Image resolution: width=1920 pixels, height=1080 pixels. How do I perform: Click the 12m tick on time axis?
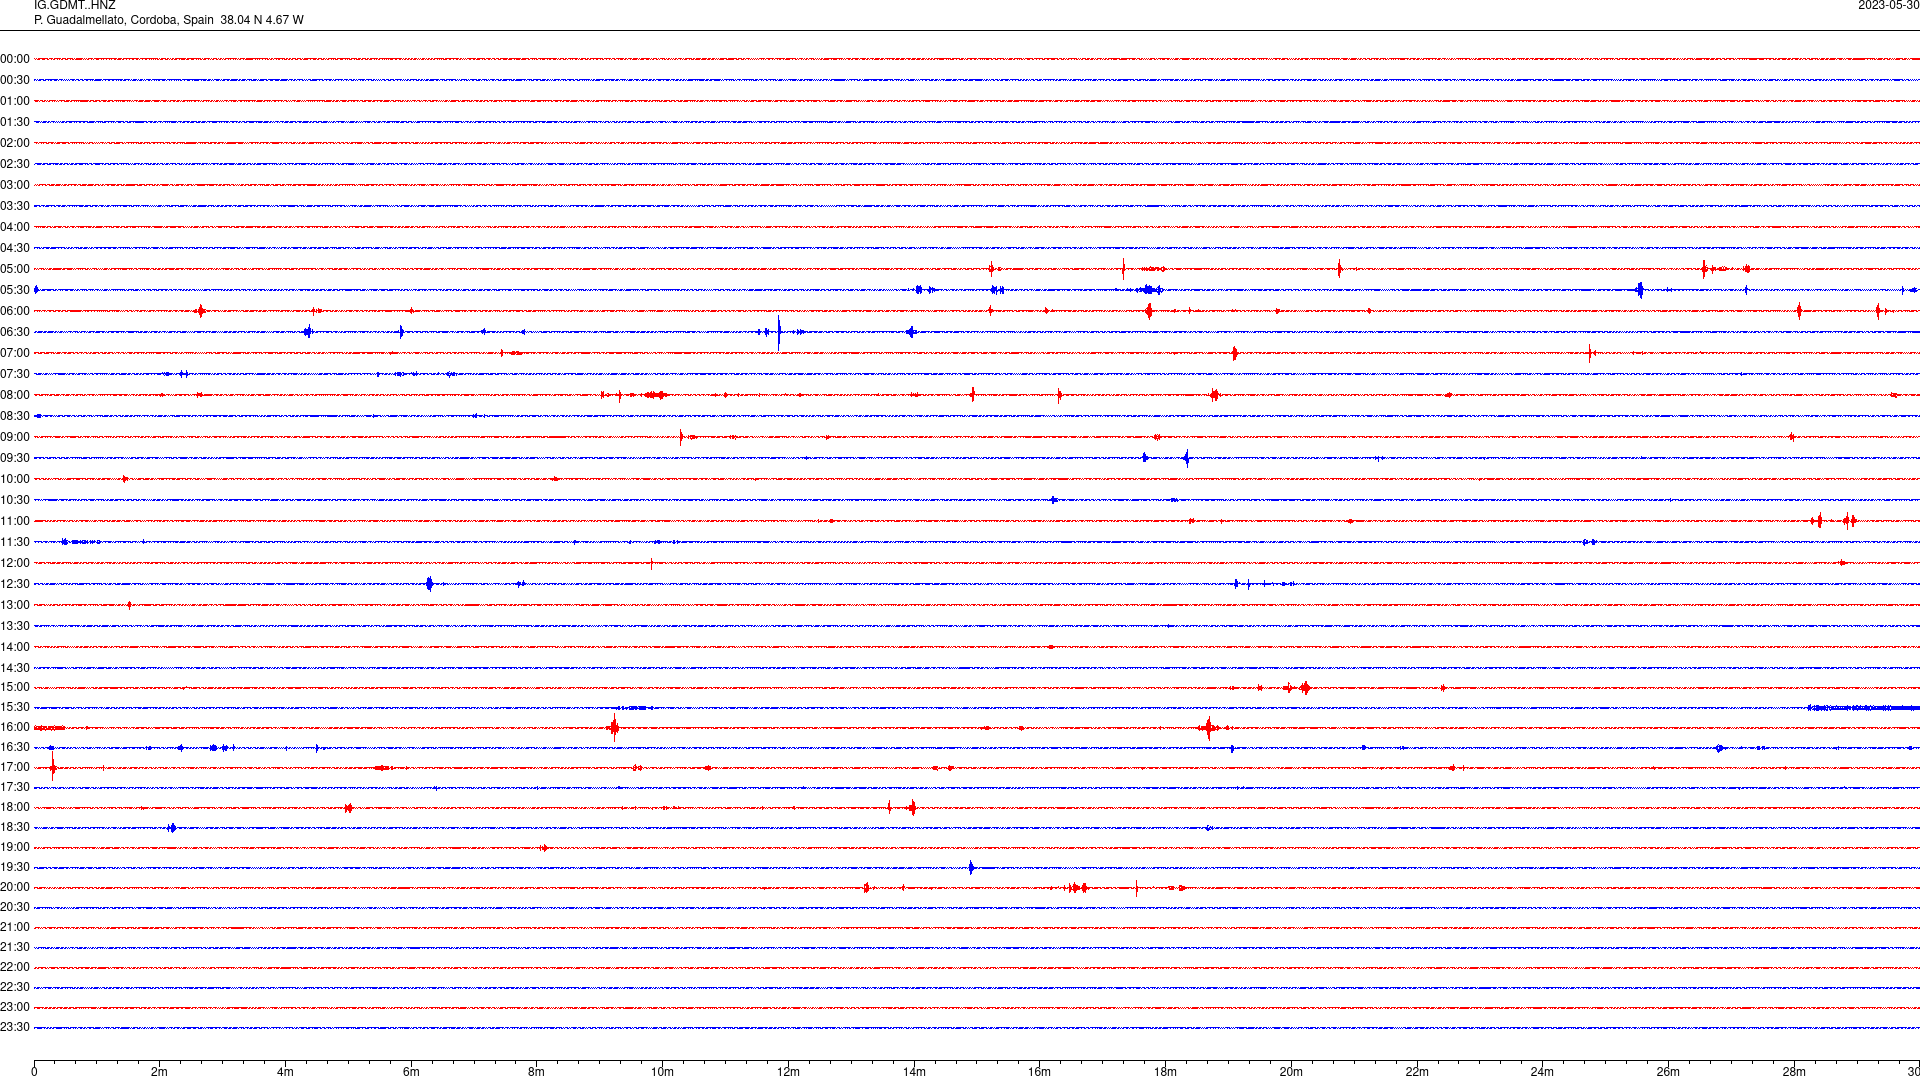pyautogui.click(x=788, y=1072)
